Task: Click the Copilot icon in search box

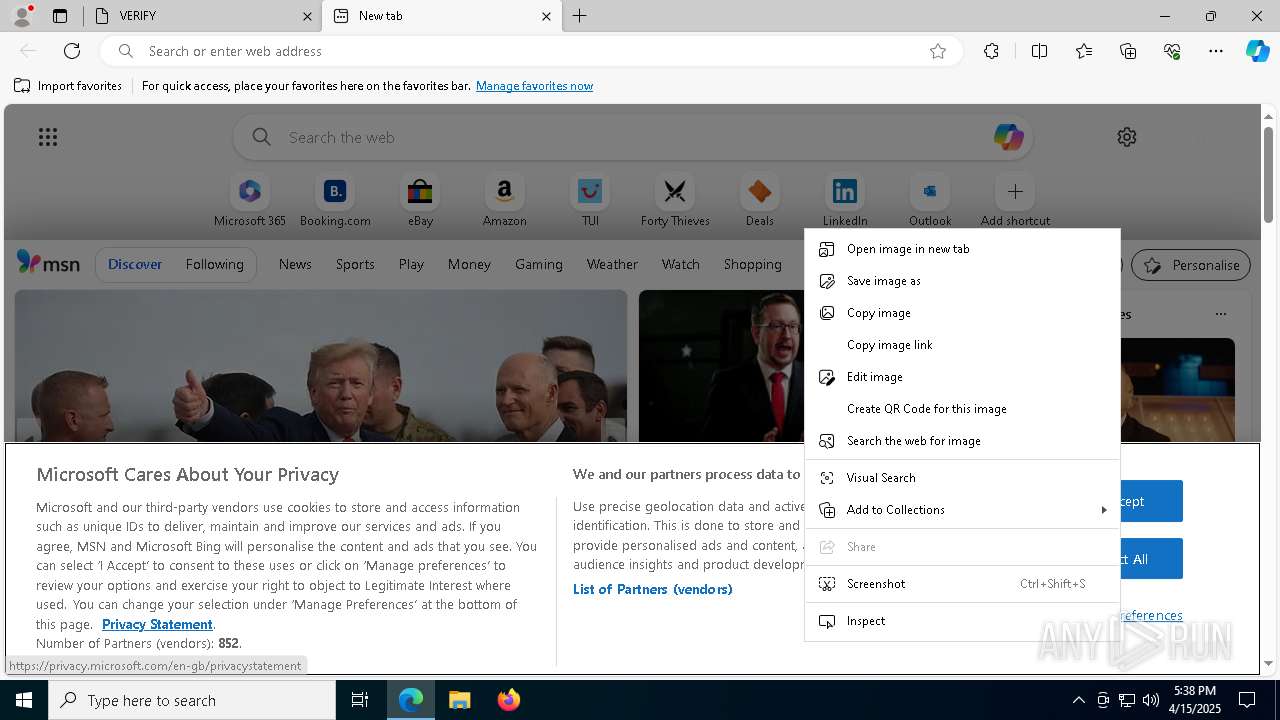Action: pyautogui.click(x=1008, y=137)
